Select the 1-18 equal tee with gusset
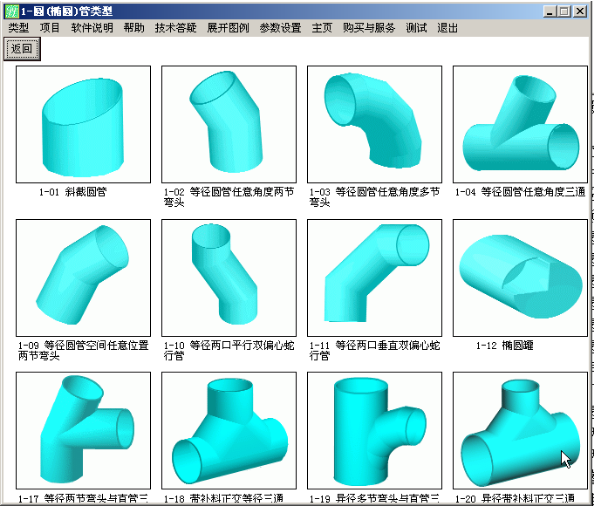594x506 pixels. (229, 431)
